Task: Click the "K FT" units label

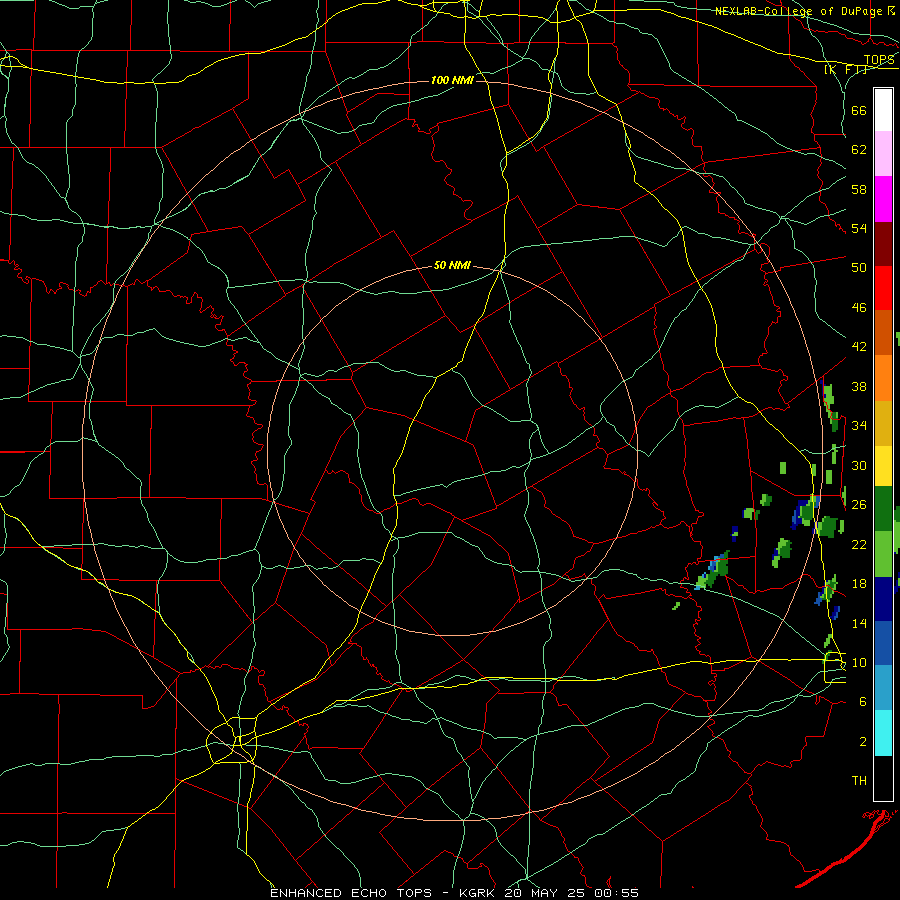Action: [x=845, y=70]
